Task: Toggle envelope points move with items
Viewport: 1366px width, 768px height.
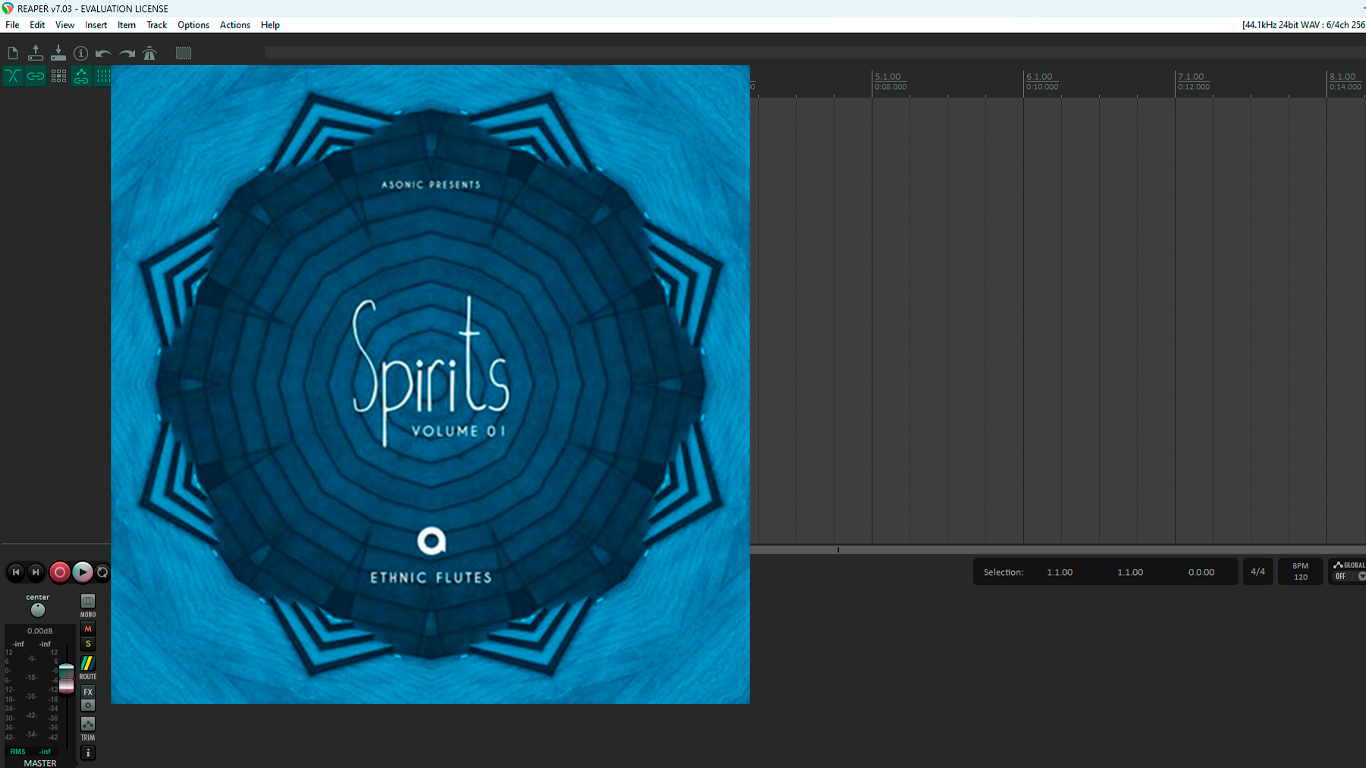Action: pyautogui.click(x=81, y=76)
